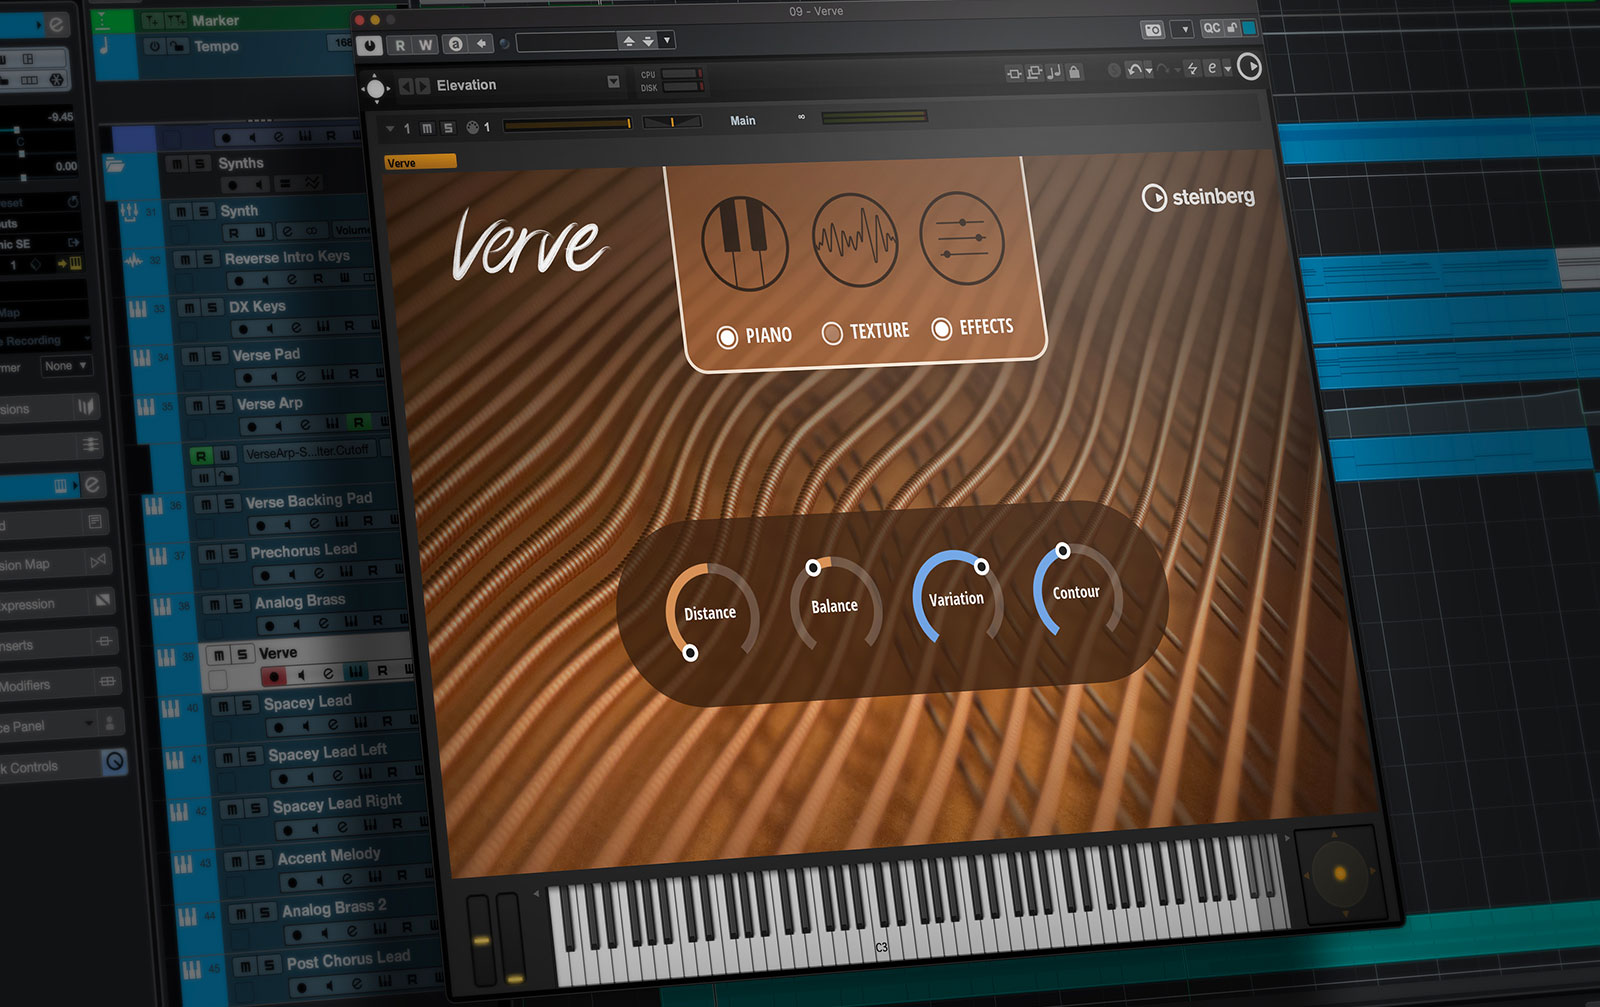This screenshot has height=1007, width=1600.
Task: Enable Read automation (R) in plugin window
Action: [400, 45]
